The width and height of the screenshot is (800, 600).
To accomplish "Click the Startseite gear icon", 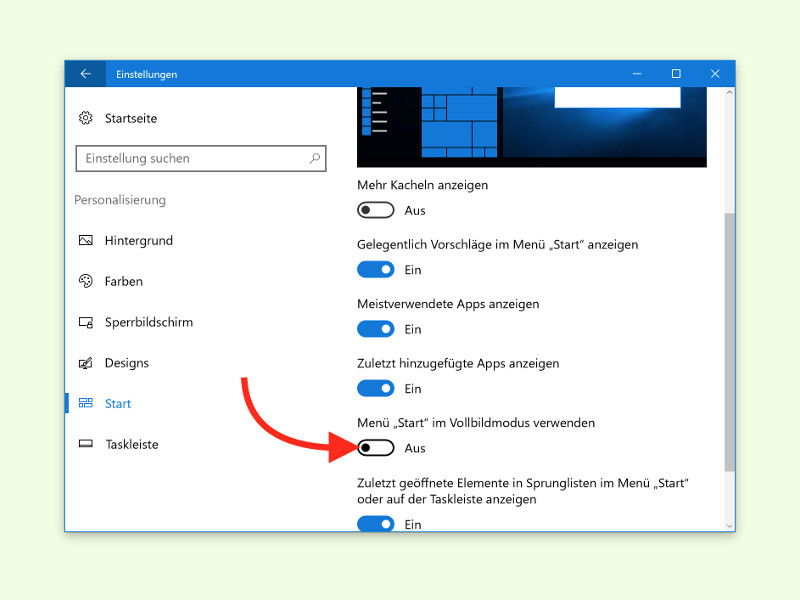I will [86, 118].
